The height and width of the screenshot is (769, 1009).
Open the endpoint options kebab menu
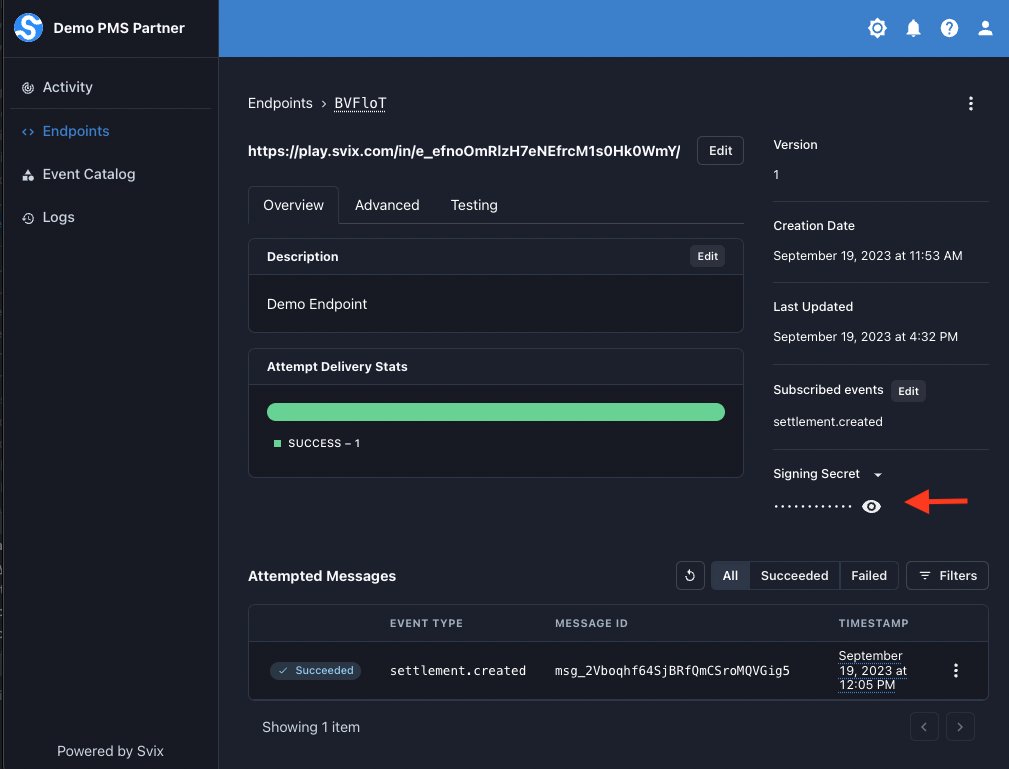[970, 103]
